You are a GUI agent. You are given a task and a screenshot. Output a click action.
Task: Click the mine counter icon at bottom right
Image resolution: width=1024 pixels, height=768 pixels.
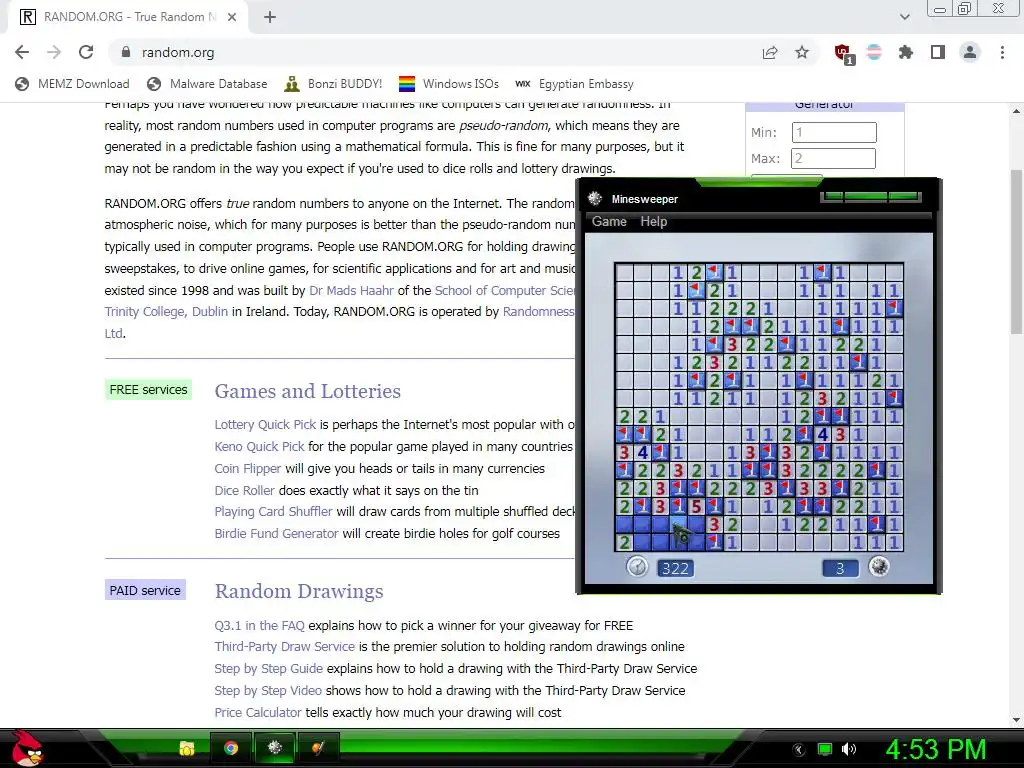pos(879,566)
